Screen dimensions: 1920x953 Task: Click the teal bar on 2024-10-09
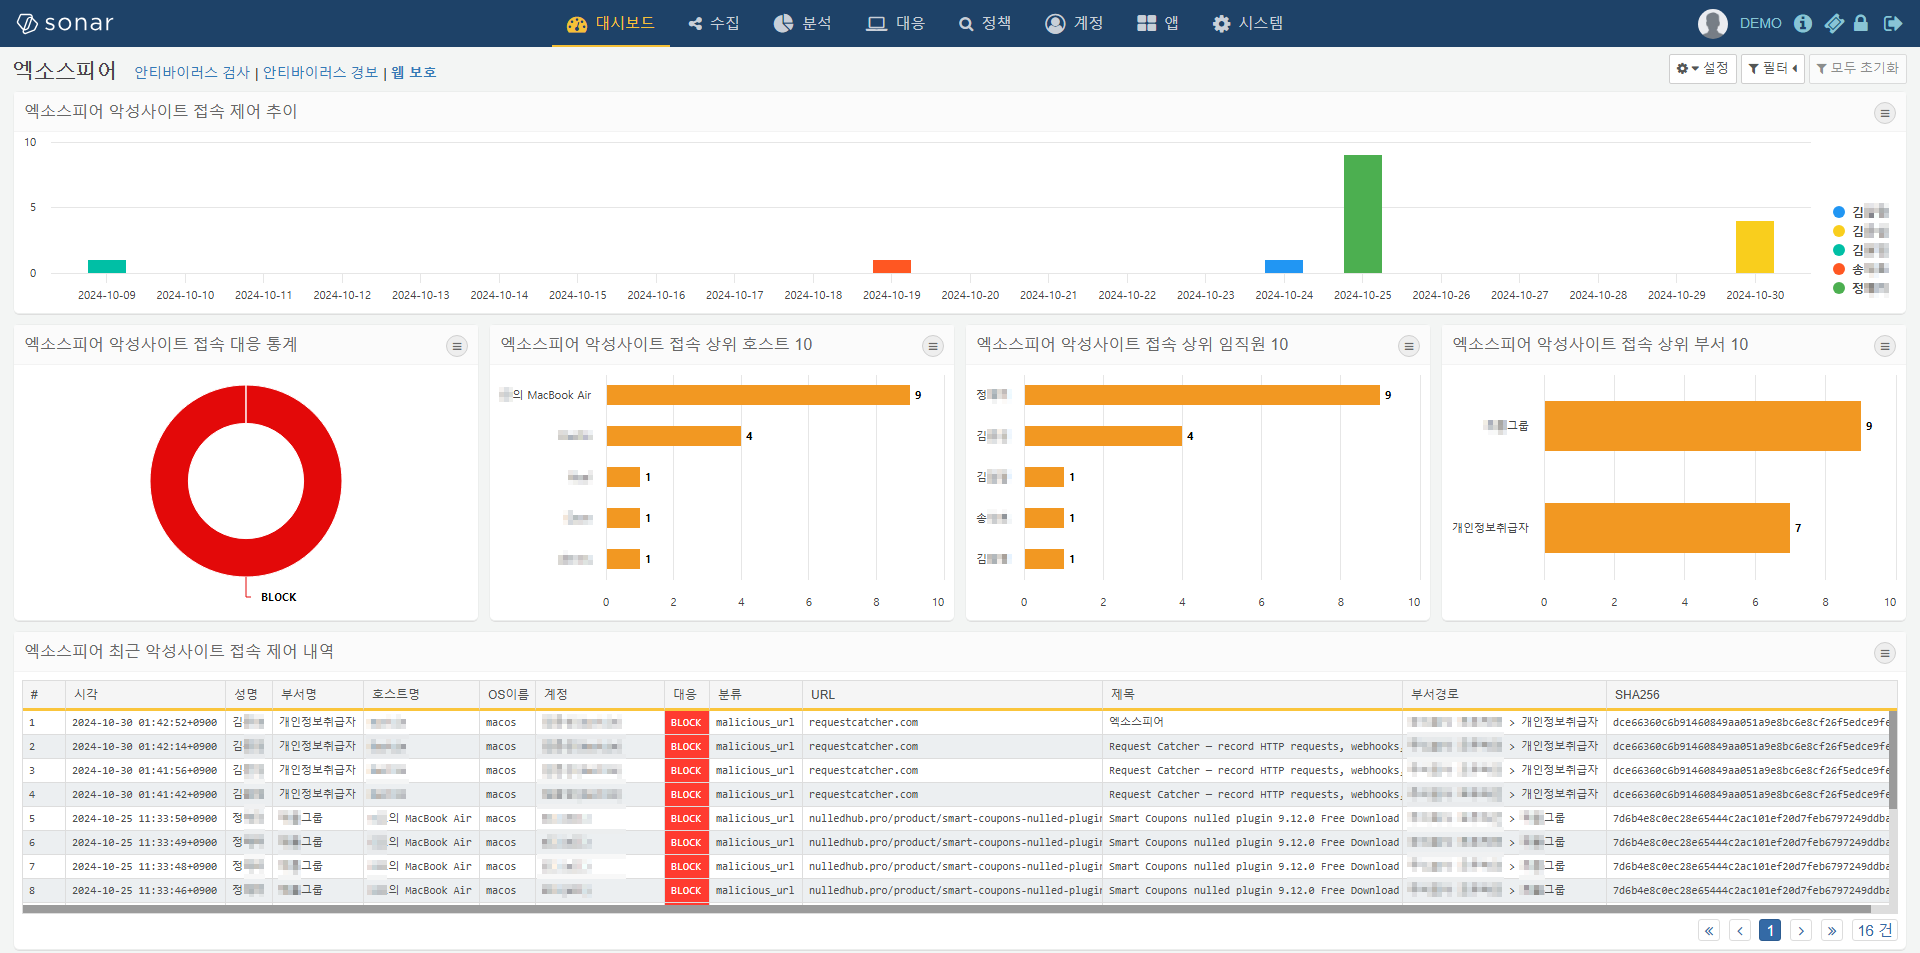click(107, 266)
